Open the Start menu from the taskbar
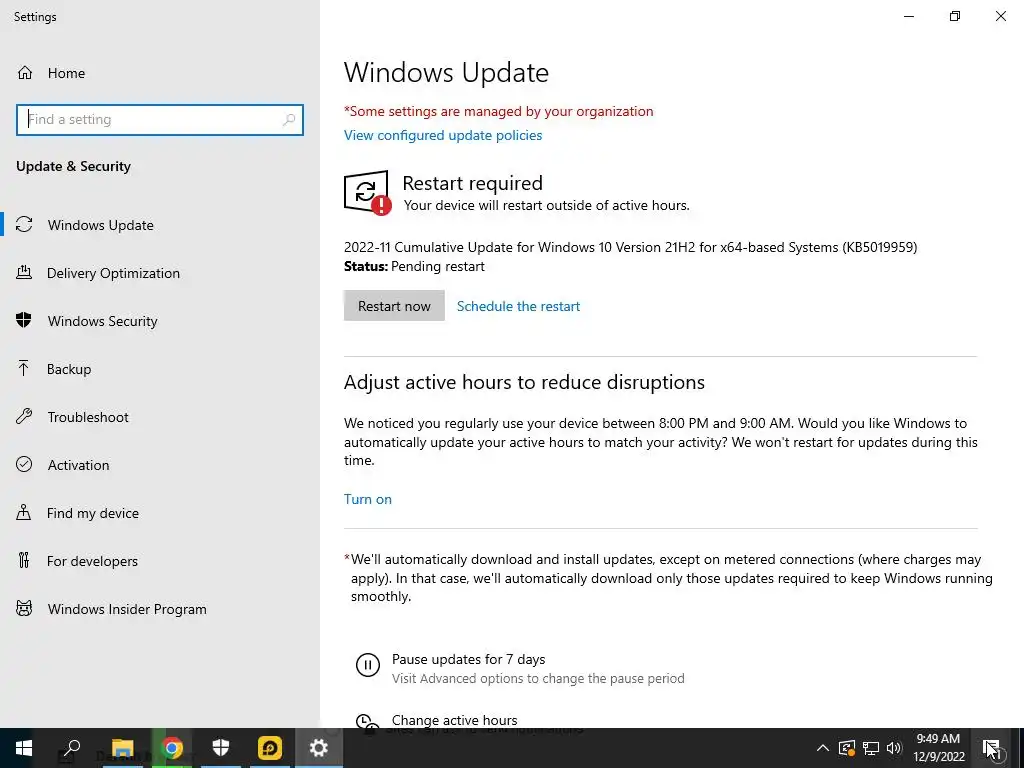This screenshot has height=768, width=1024. (x=24, y=748)
